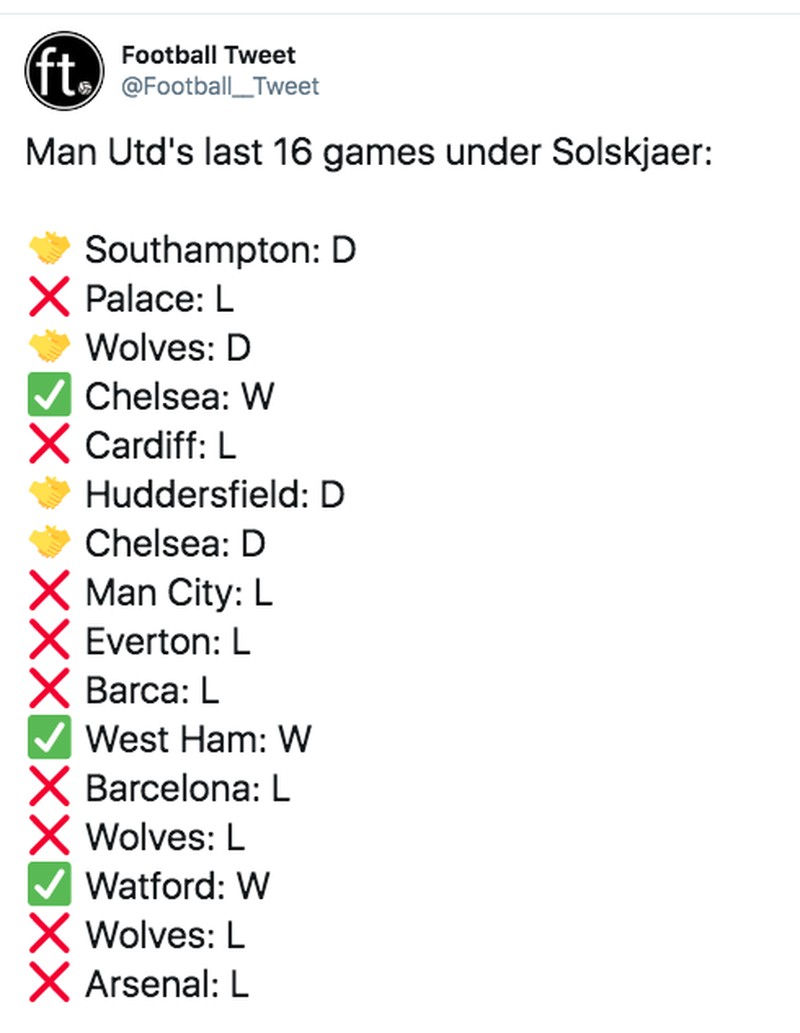Select the green checkmark beside Watford
The image size is (800, 1033).
click(49, 886)
